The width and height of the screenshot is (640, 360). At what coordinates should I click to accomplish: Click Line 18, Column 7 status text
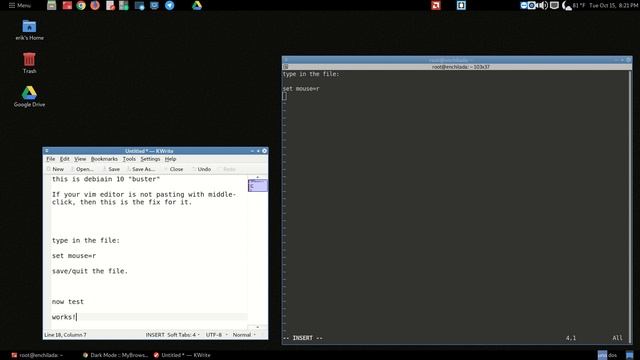pos(65,335)
